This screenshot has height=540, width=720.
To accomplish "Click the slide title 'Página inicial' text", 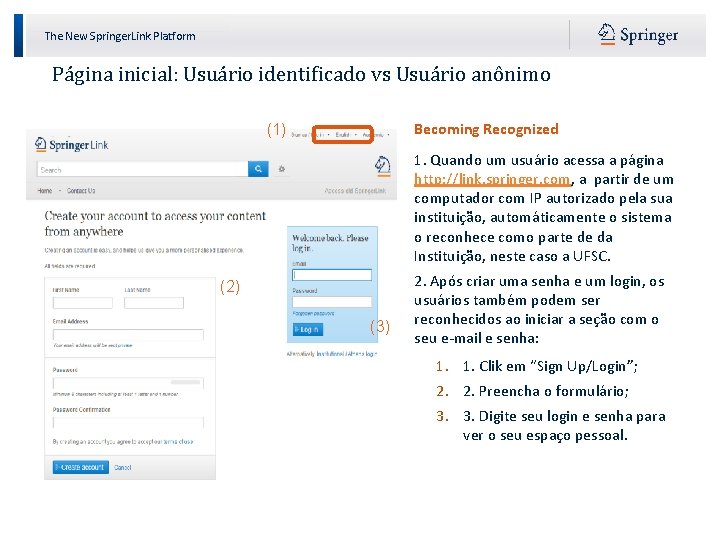I will (301, 74).
